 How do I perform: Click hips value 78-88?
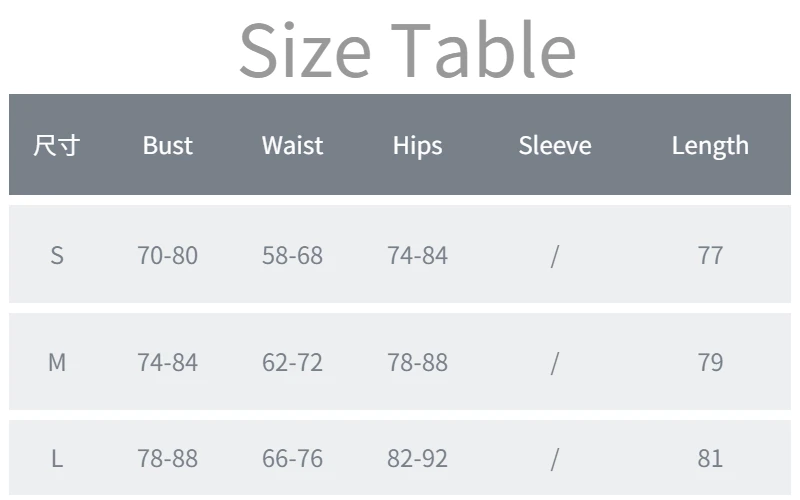tap(417, 362)
